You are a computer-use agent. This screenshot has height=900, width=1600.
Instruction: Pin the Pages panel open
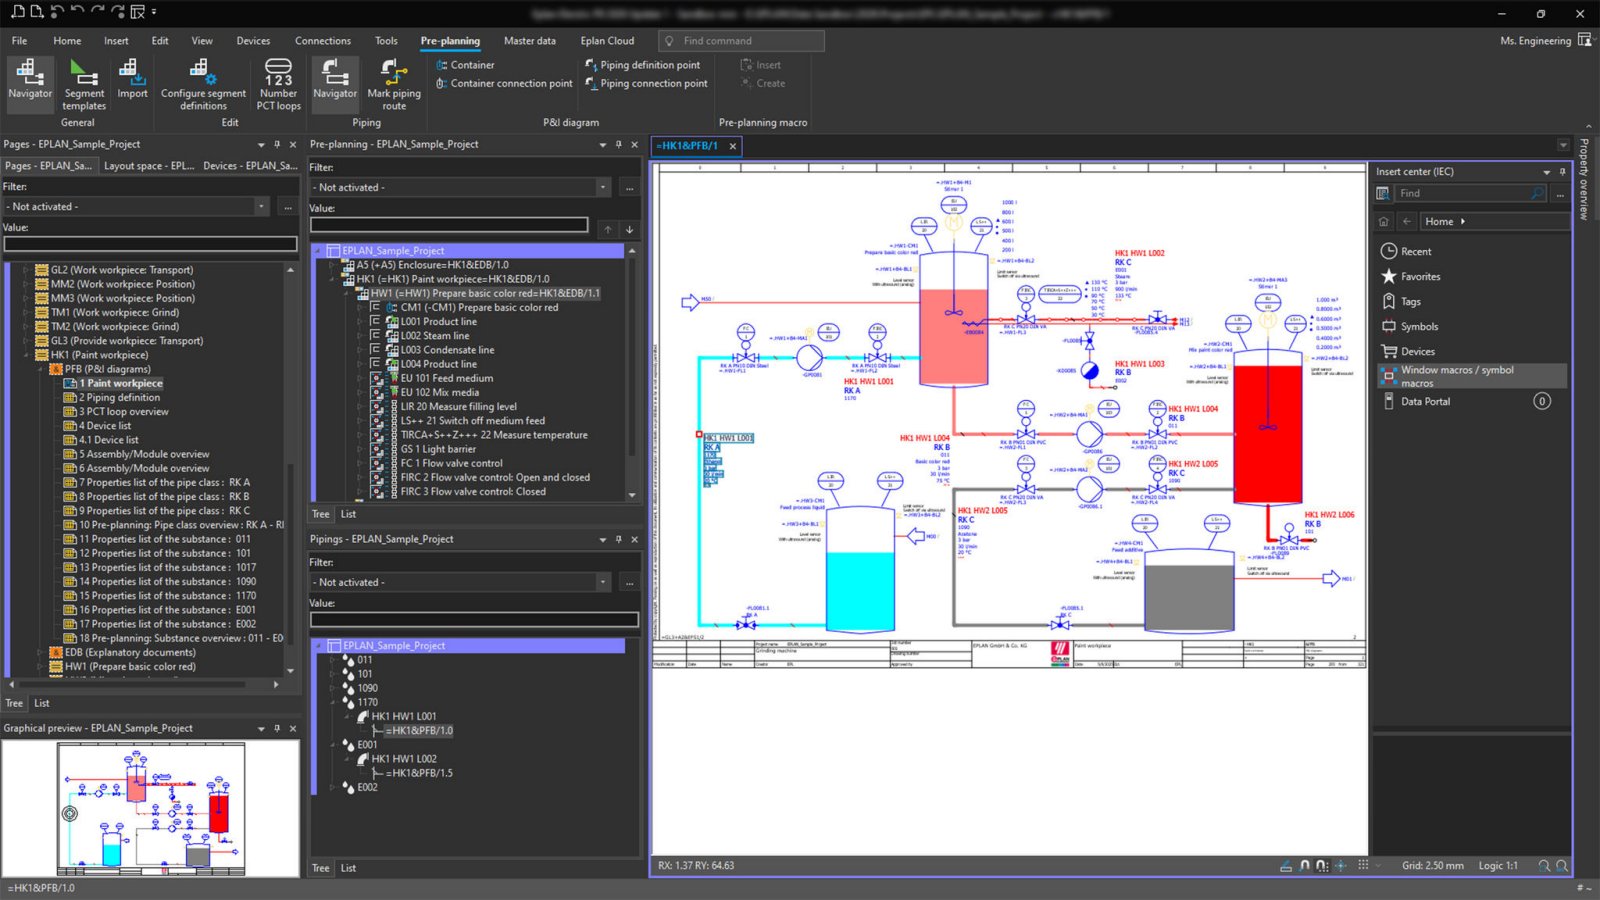(x=278, y=144)
